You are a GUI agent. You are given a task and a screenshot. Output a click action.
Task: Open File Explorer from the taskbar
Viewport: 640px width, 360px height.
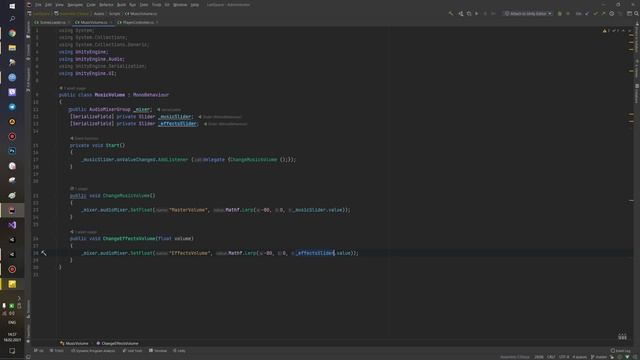[12, 48]
